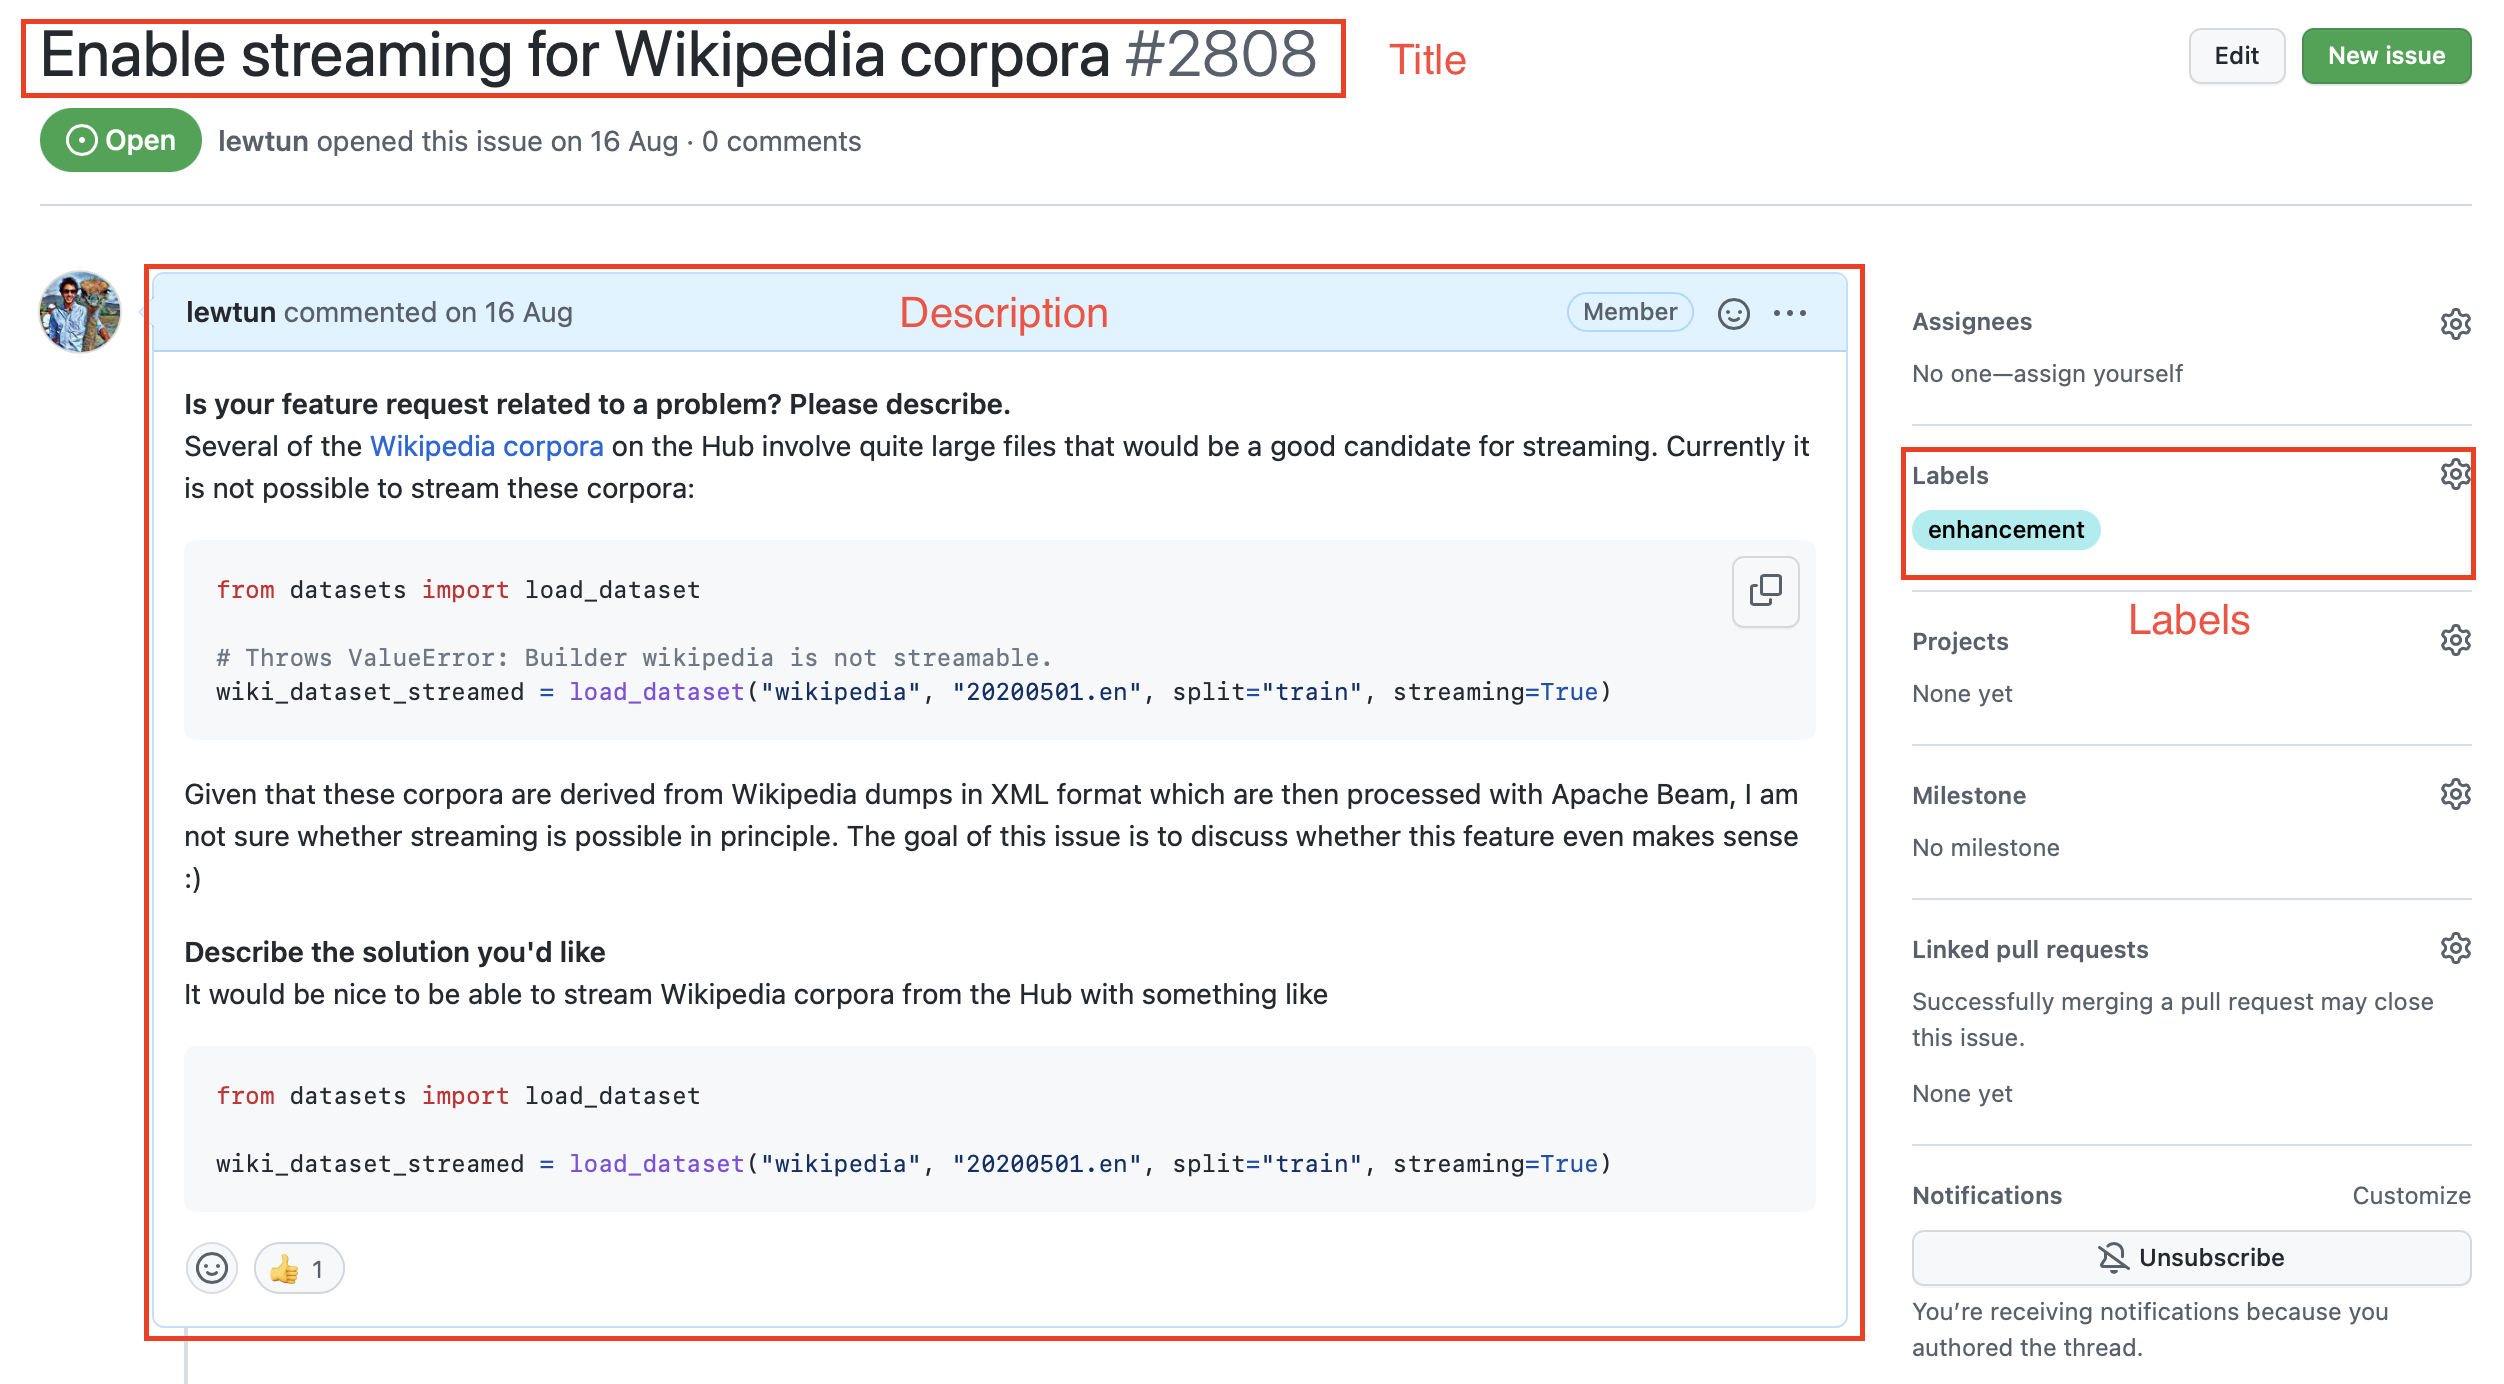Click the Edit title button
2504x1384 pixels.
click(x=2236, y=56)
